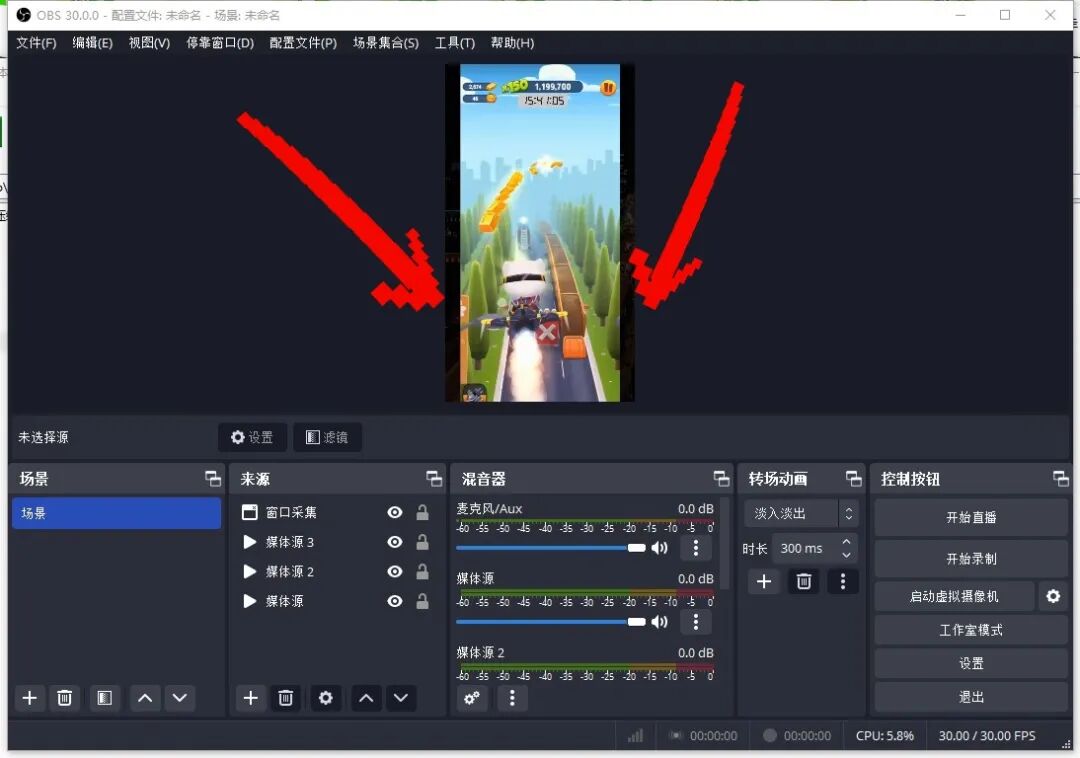The image size is (1080, 758).
Task: Click 退出 to exit OBS
Action: pyautogui.click(x=971, y=697)
